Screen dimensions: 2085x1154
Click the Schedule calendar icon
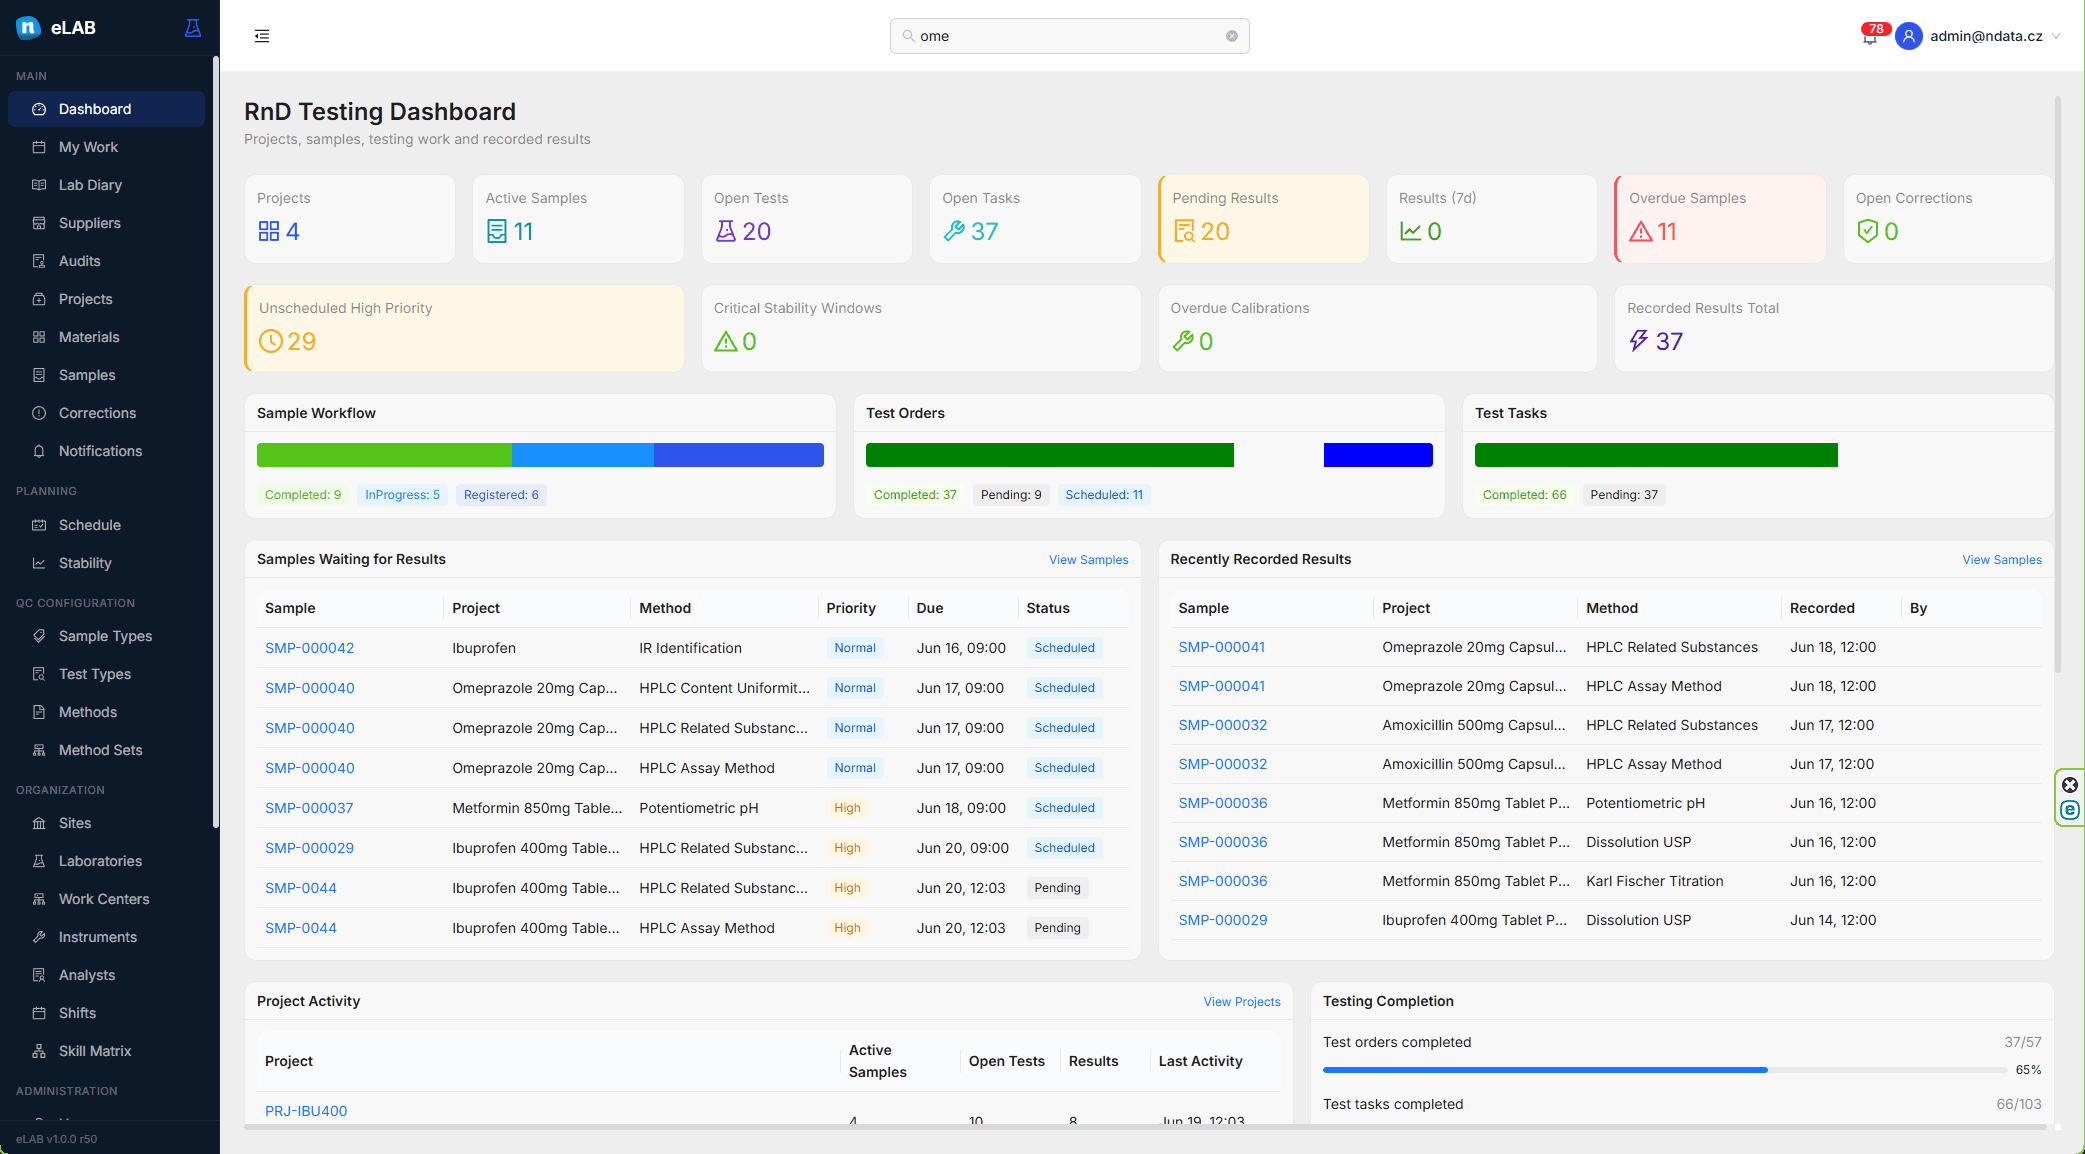coord(39,525)
